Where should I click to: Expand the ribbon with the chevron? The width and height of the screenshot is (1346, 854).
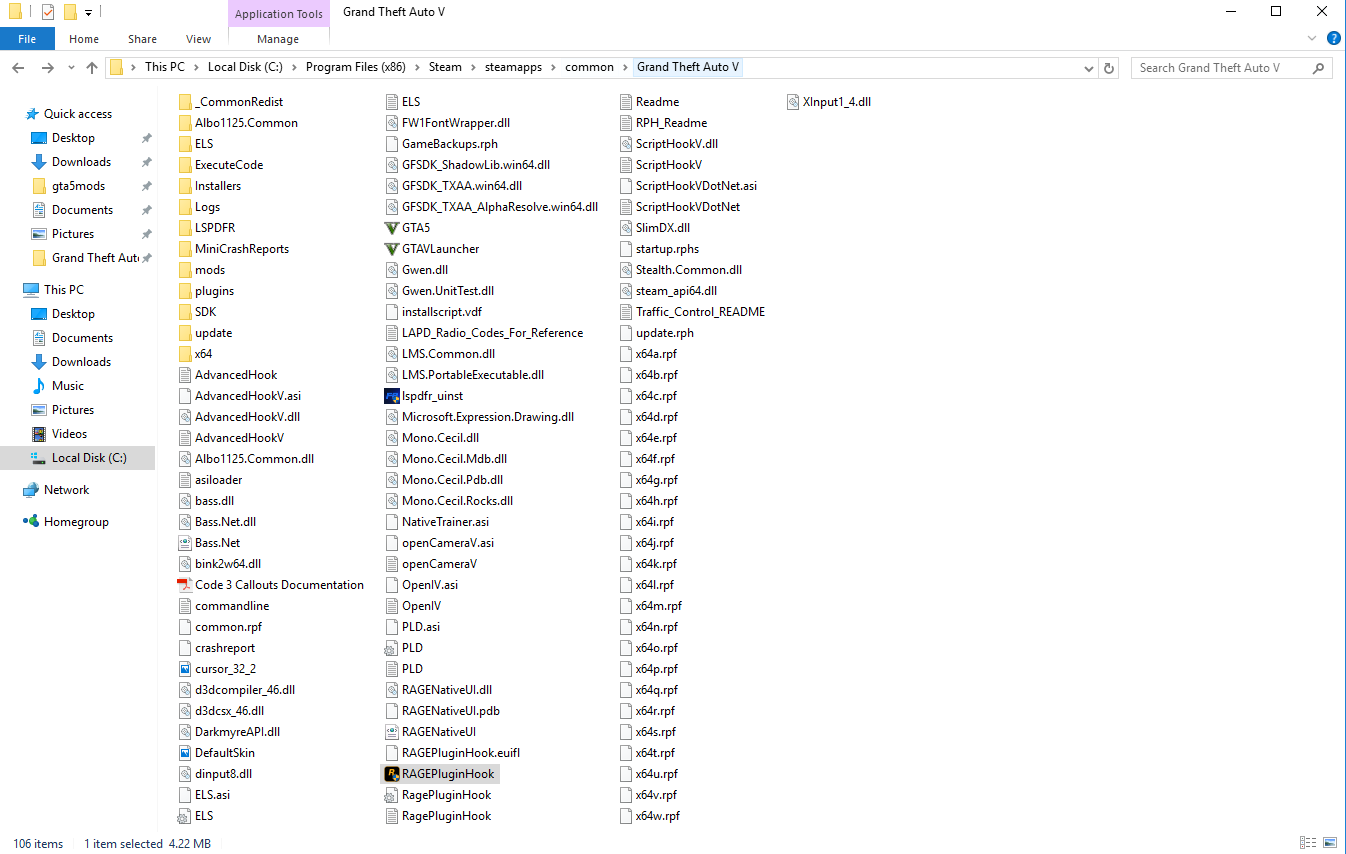pos(1313,38)
